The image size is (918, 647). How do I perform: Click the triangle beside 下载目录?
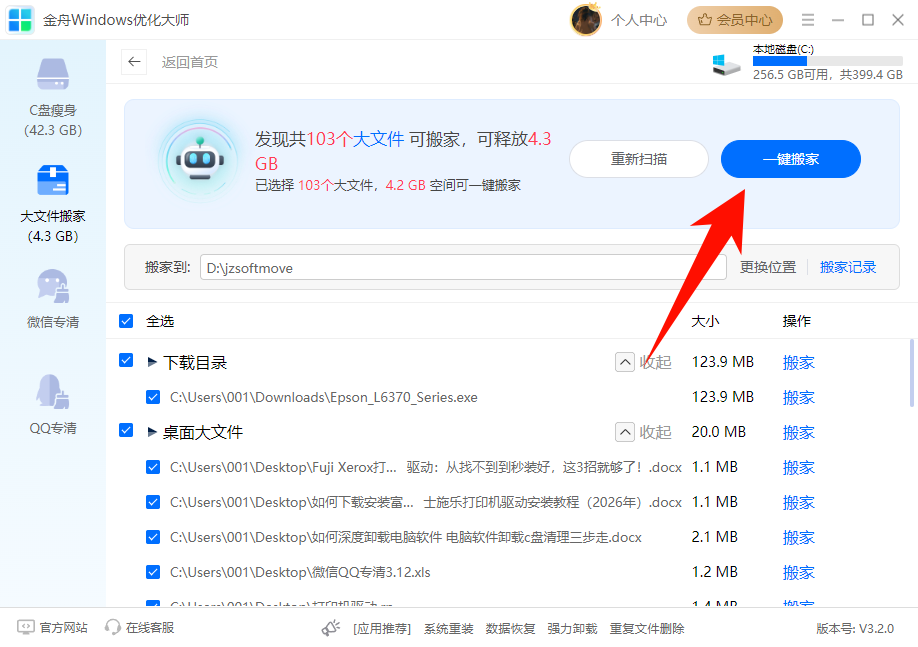coord(151,361)
